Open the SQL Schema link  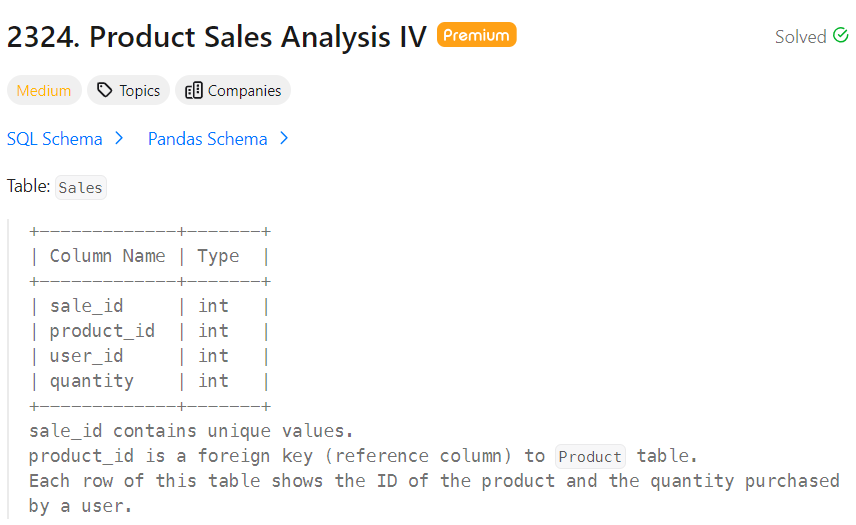click(55, 139)
